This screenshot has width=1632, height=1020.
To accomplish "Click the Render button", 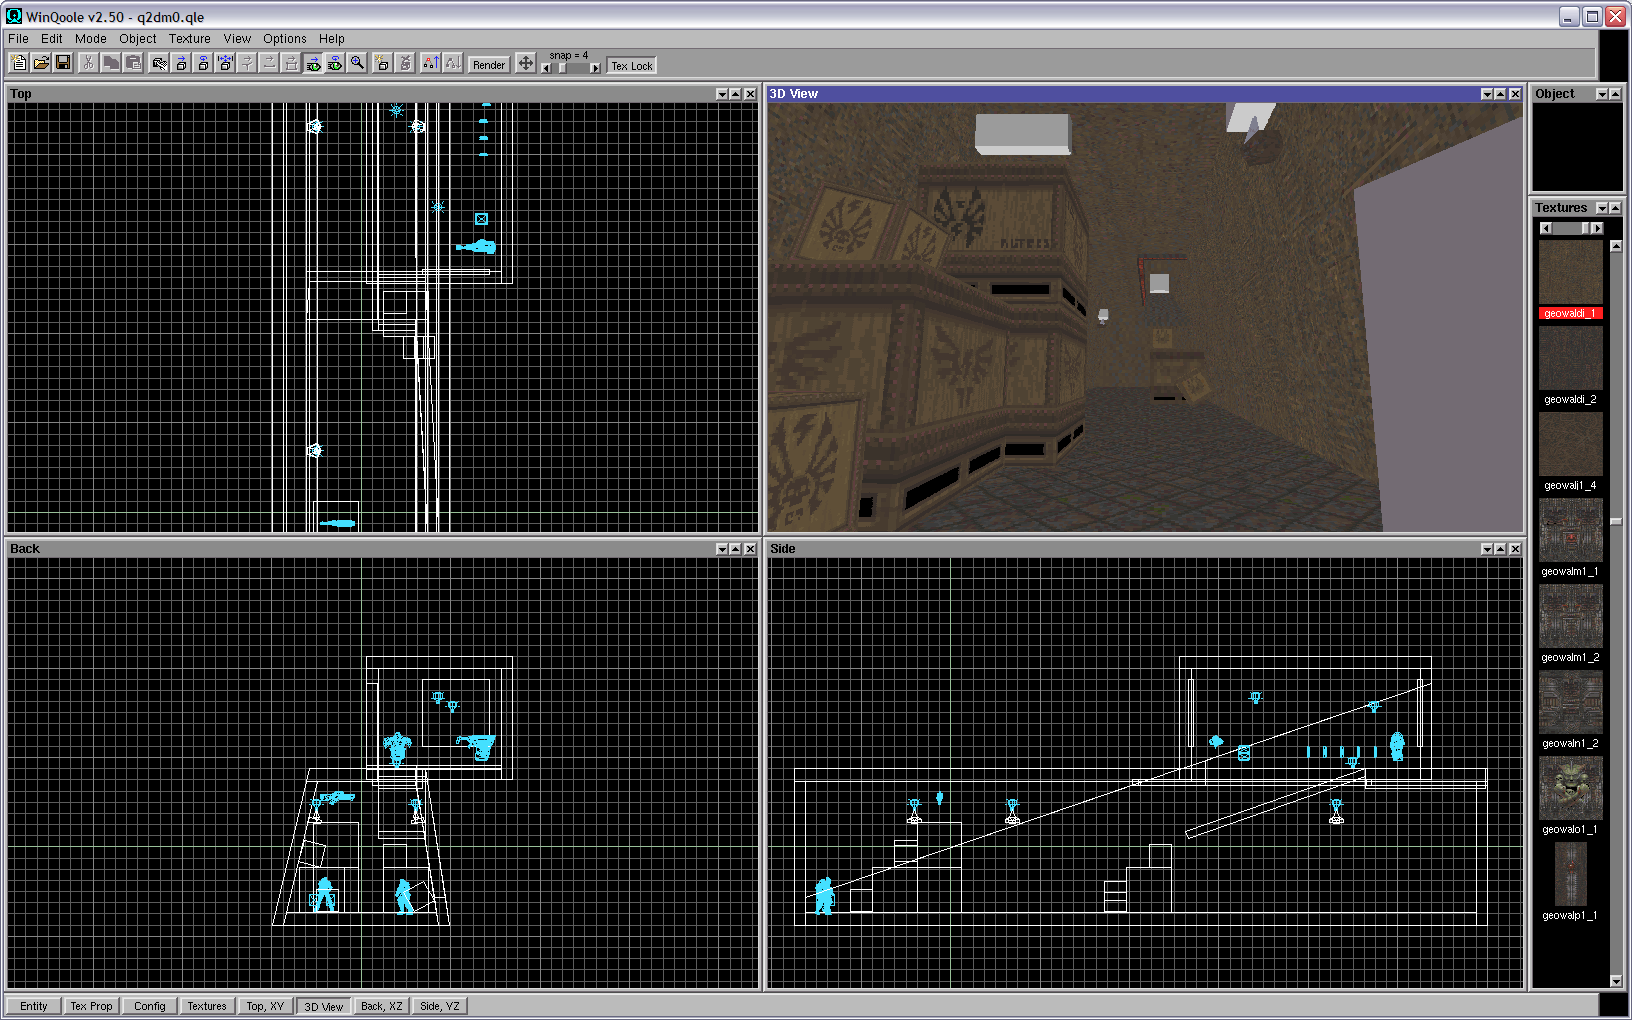I will click(489, 65).
